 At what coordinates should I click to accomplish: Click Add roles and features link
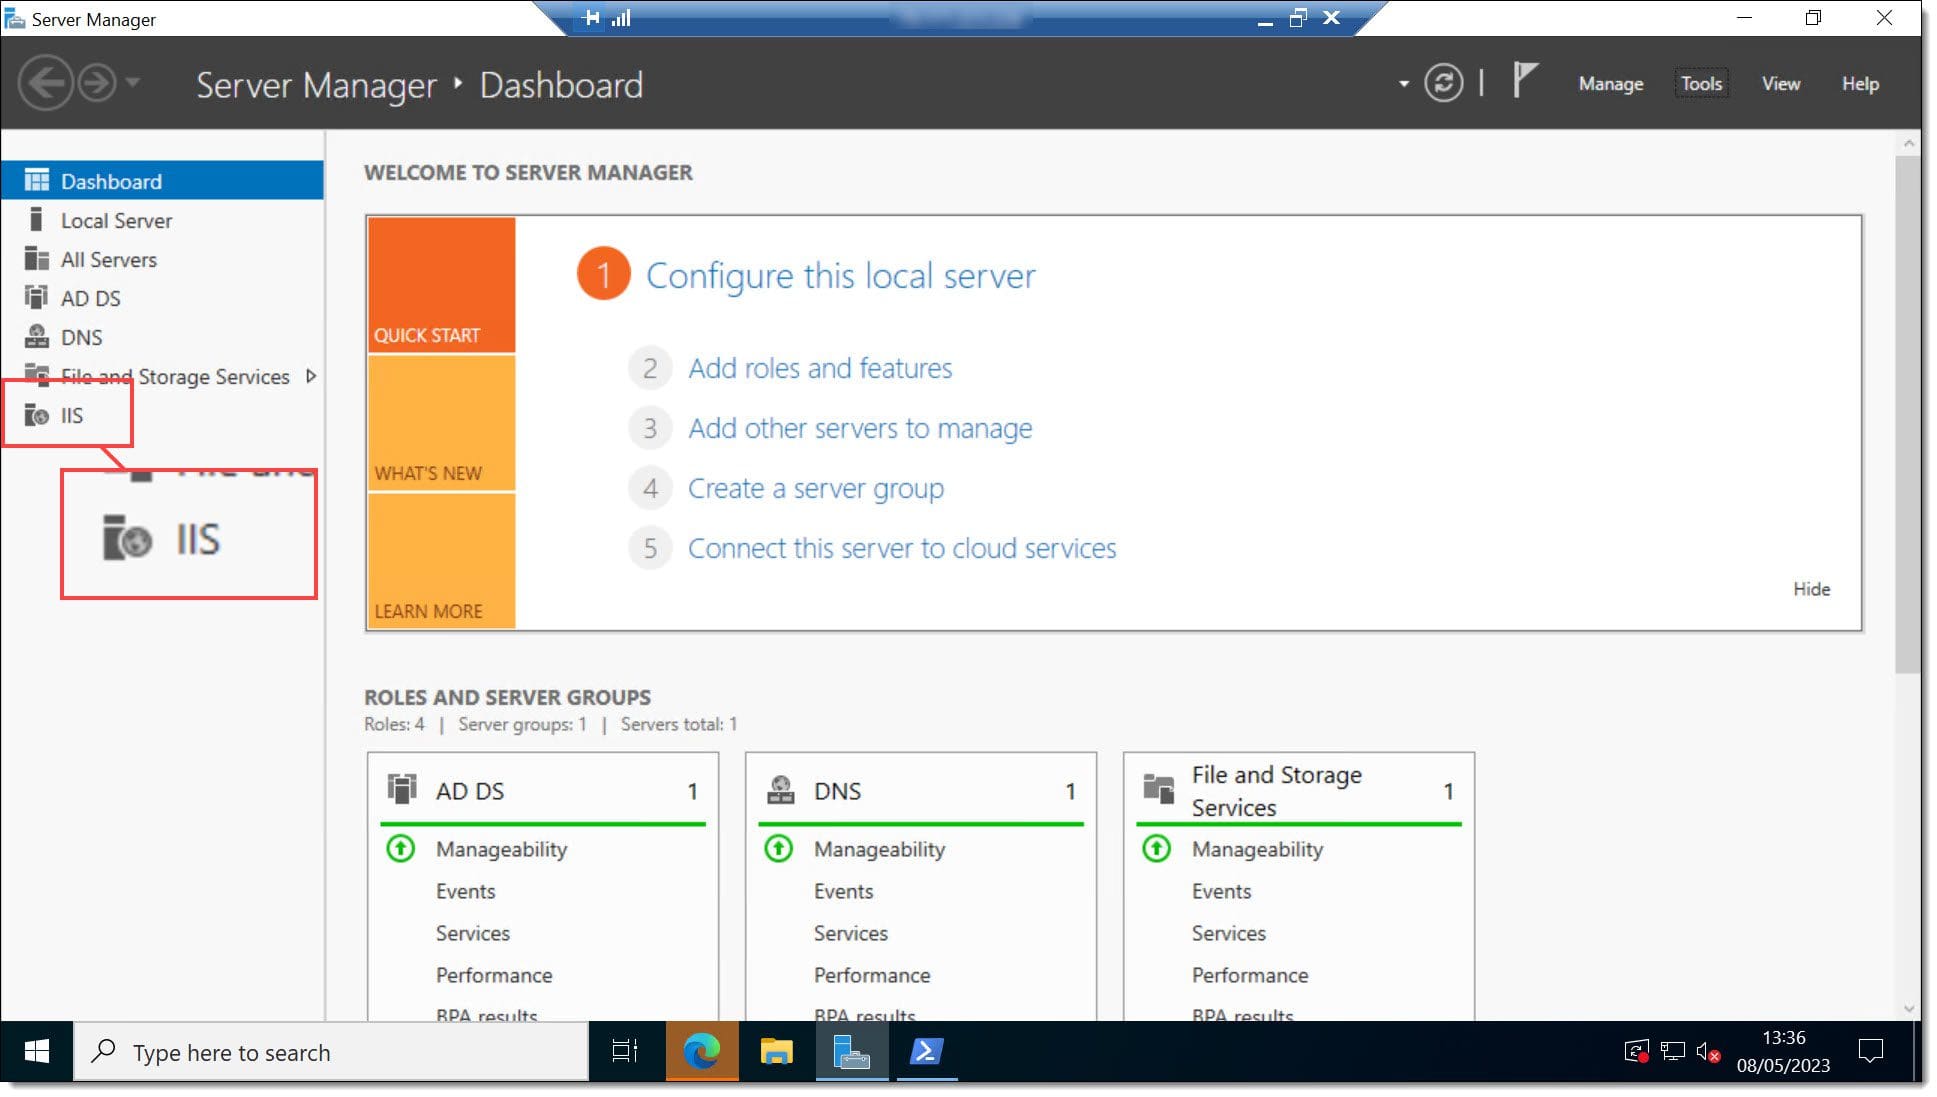[820, 368]
